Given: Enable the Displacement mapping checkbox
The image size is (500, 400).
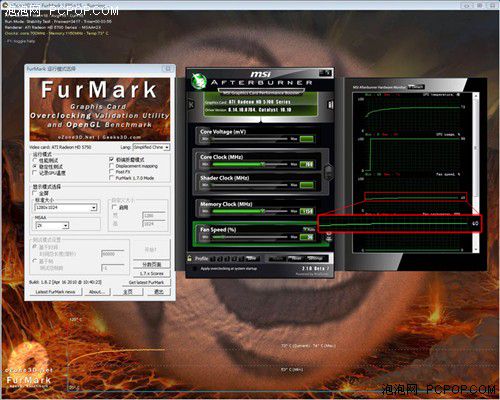Looking at the screenshot, I should click(112, 166).
